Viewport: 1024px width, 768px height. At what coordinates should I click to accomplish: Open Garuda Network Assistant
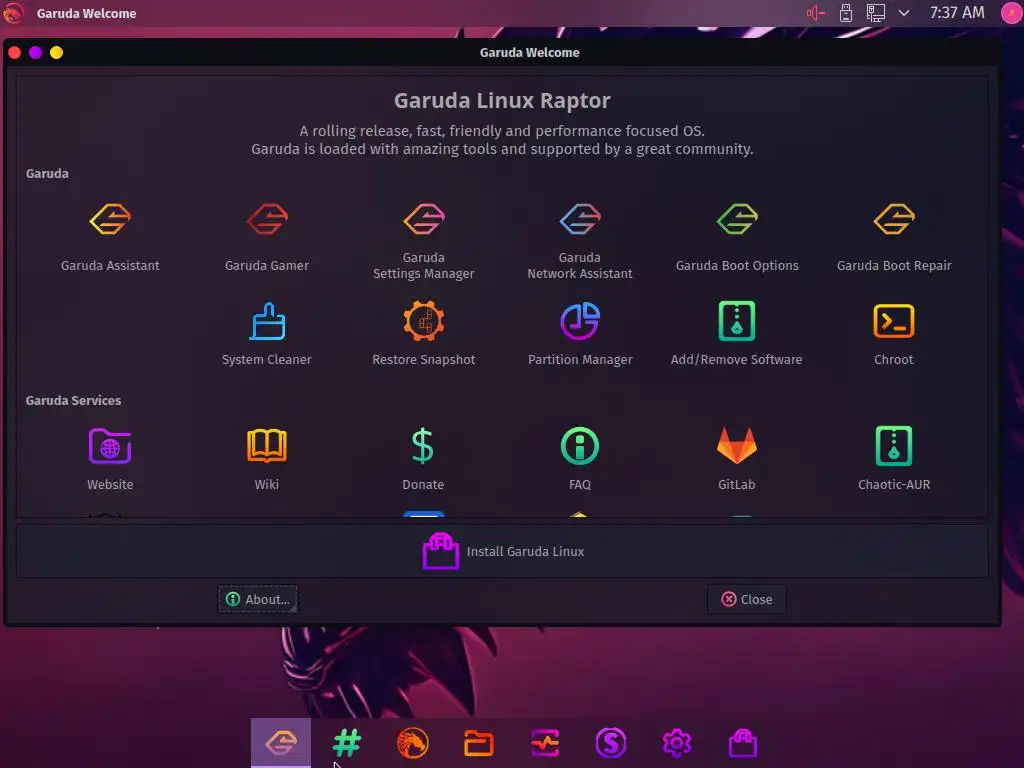click(580, 240)
